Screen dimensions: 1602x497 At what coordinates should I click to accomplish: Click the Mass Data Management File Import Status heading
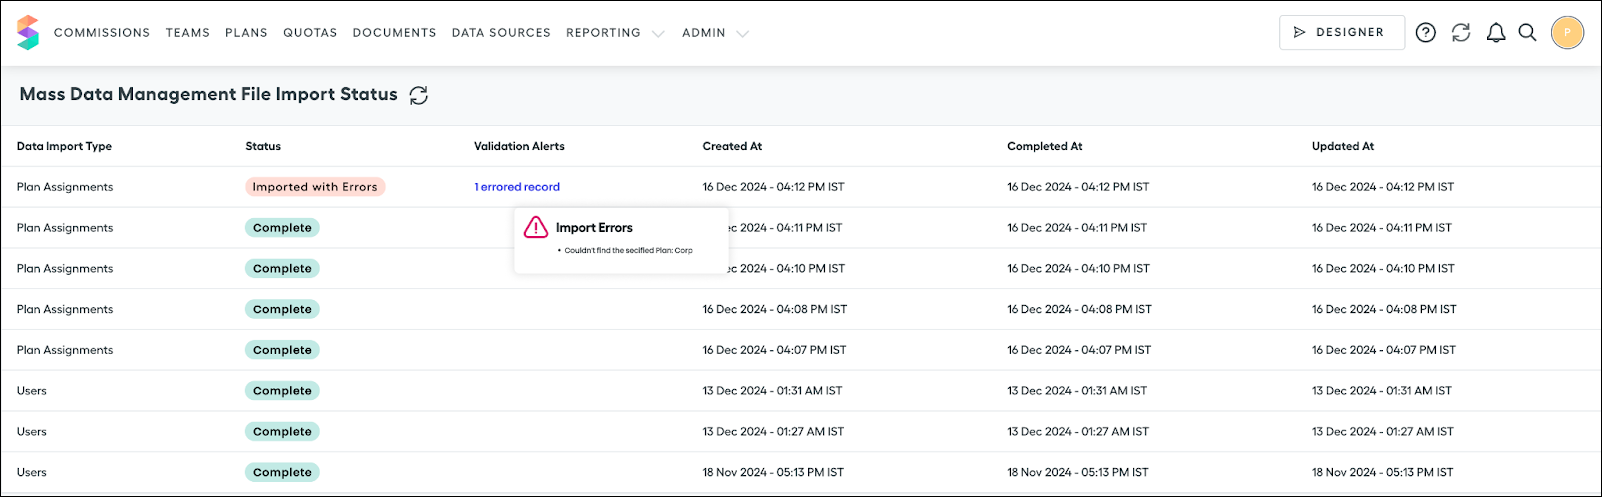click(209, 94)
